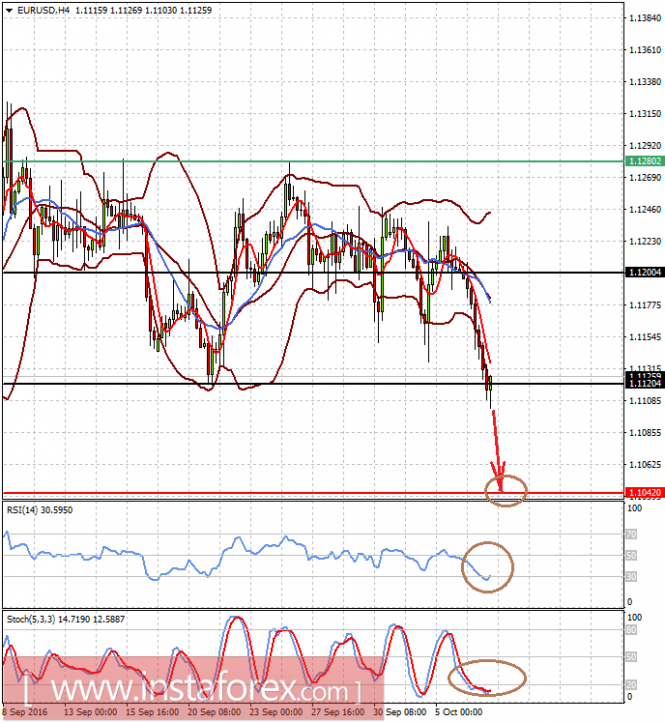Screen dimensions: 665x723
Task: Click the EURUSD,H4 symbol title text
Action: click(43, 10)
